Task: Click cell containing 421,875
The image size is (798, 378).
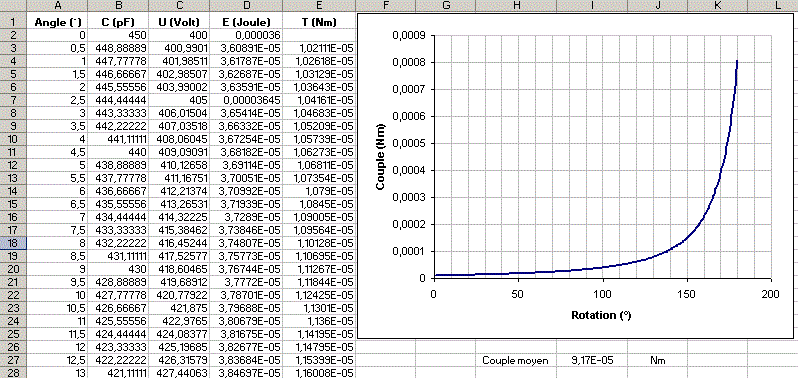Action: tap(178, 308)
